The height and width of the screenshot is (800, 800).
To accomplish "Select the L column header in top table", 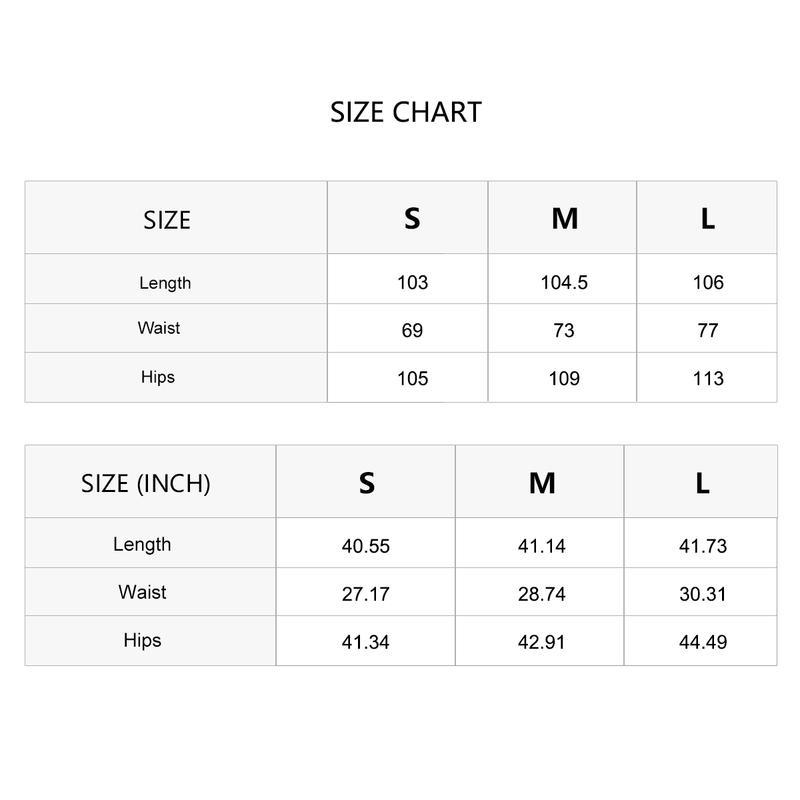I will (708, 218).
